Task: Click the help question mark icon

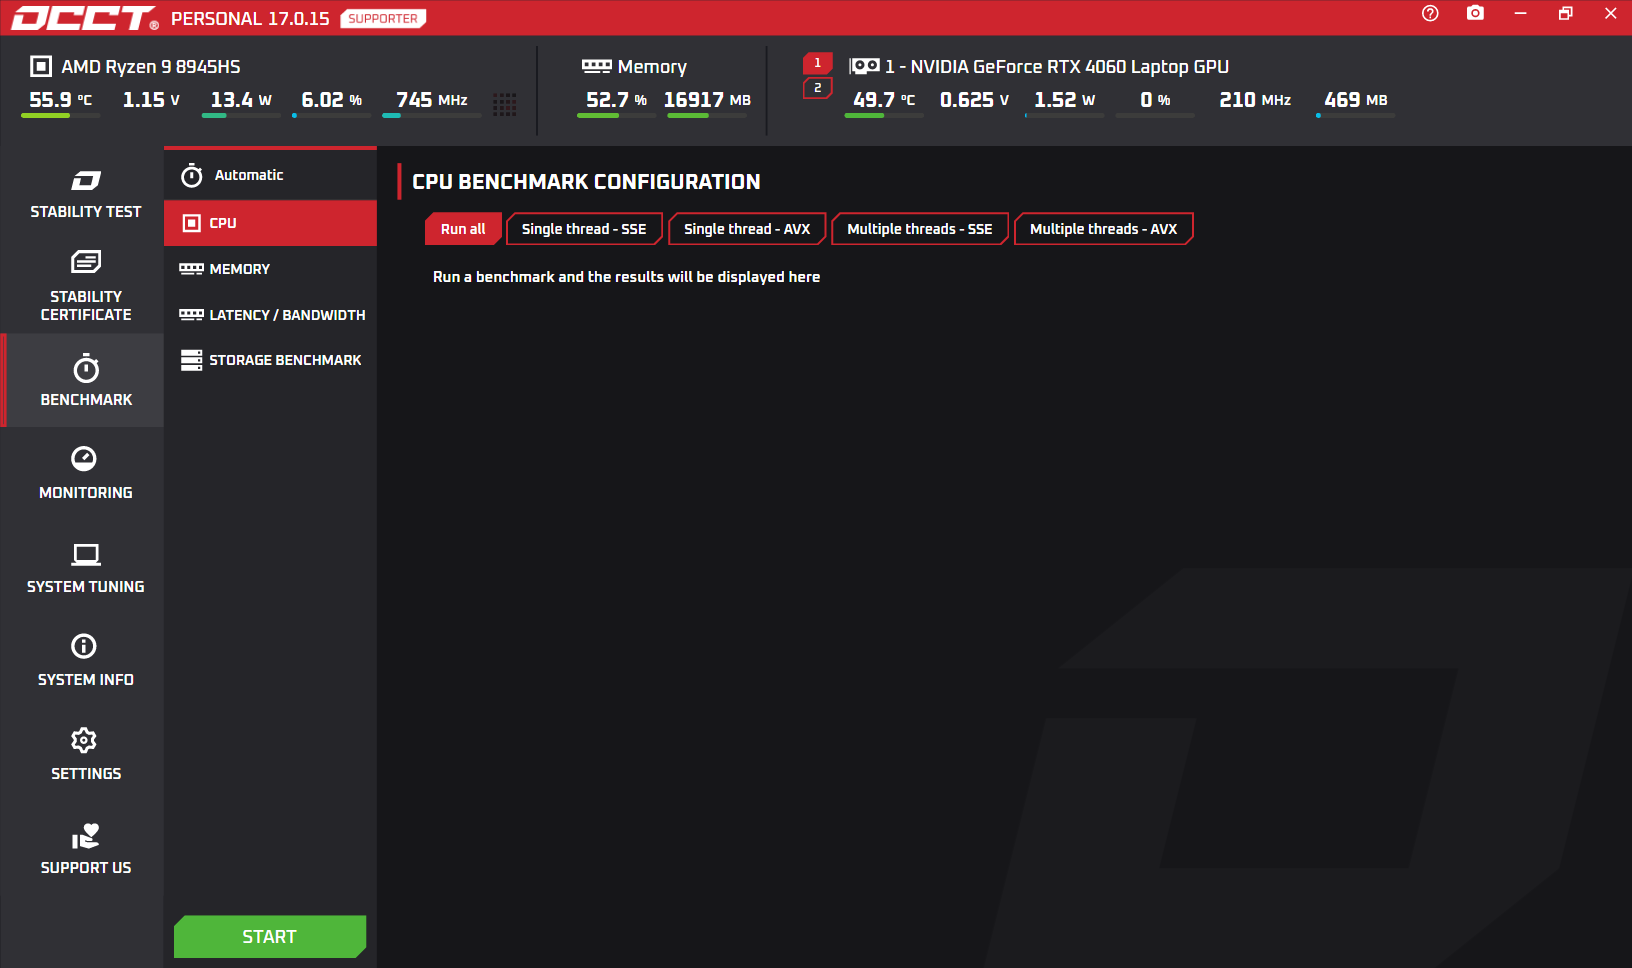Action: coord(1430,13)
